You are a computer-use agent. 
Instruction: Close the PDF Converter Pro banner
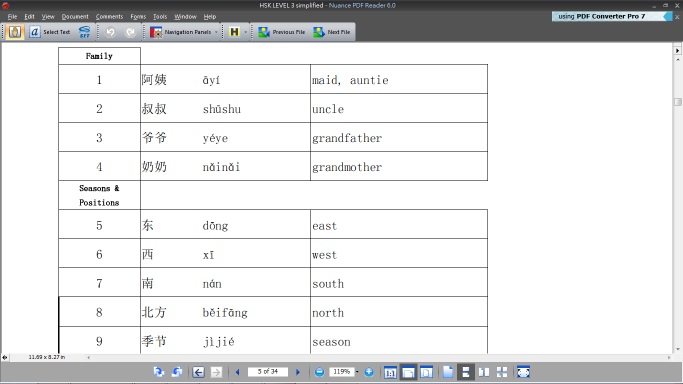pos(677,17)
